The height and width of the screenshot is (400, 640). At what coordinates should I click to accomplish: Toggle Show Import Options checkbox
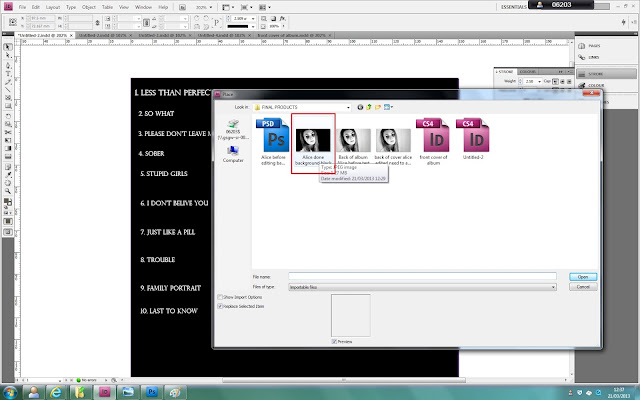pos(220,297)
